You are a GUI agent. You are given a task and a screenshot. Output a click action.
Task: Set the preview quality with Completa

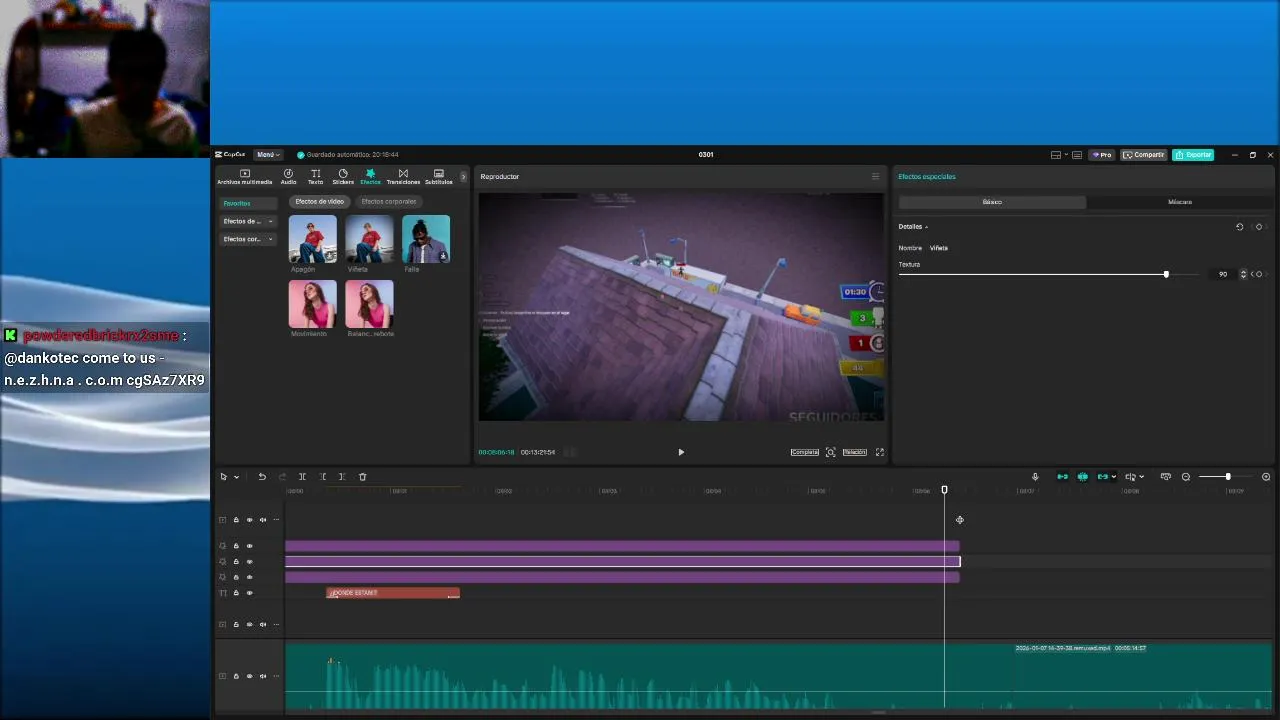tap(805, 452)
